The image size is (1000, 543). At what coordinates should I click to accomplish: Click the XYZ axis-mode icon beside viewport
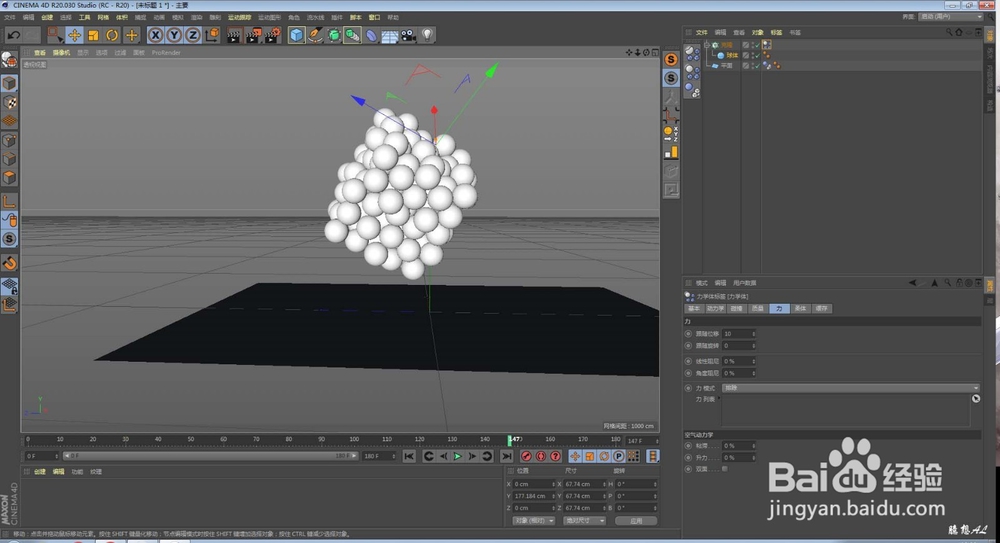[670, 133]
